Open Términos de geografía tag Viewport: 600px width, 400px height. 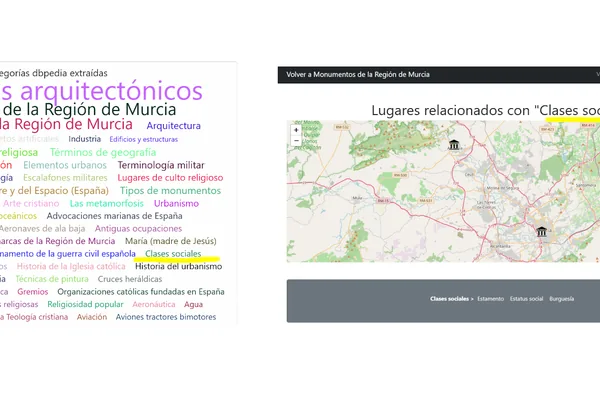pos(103,152)
